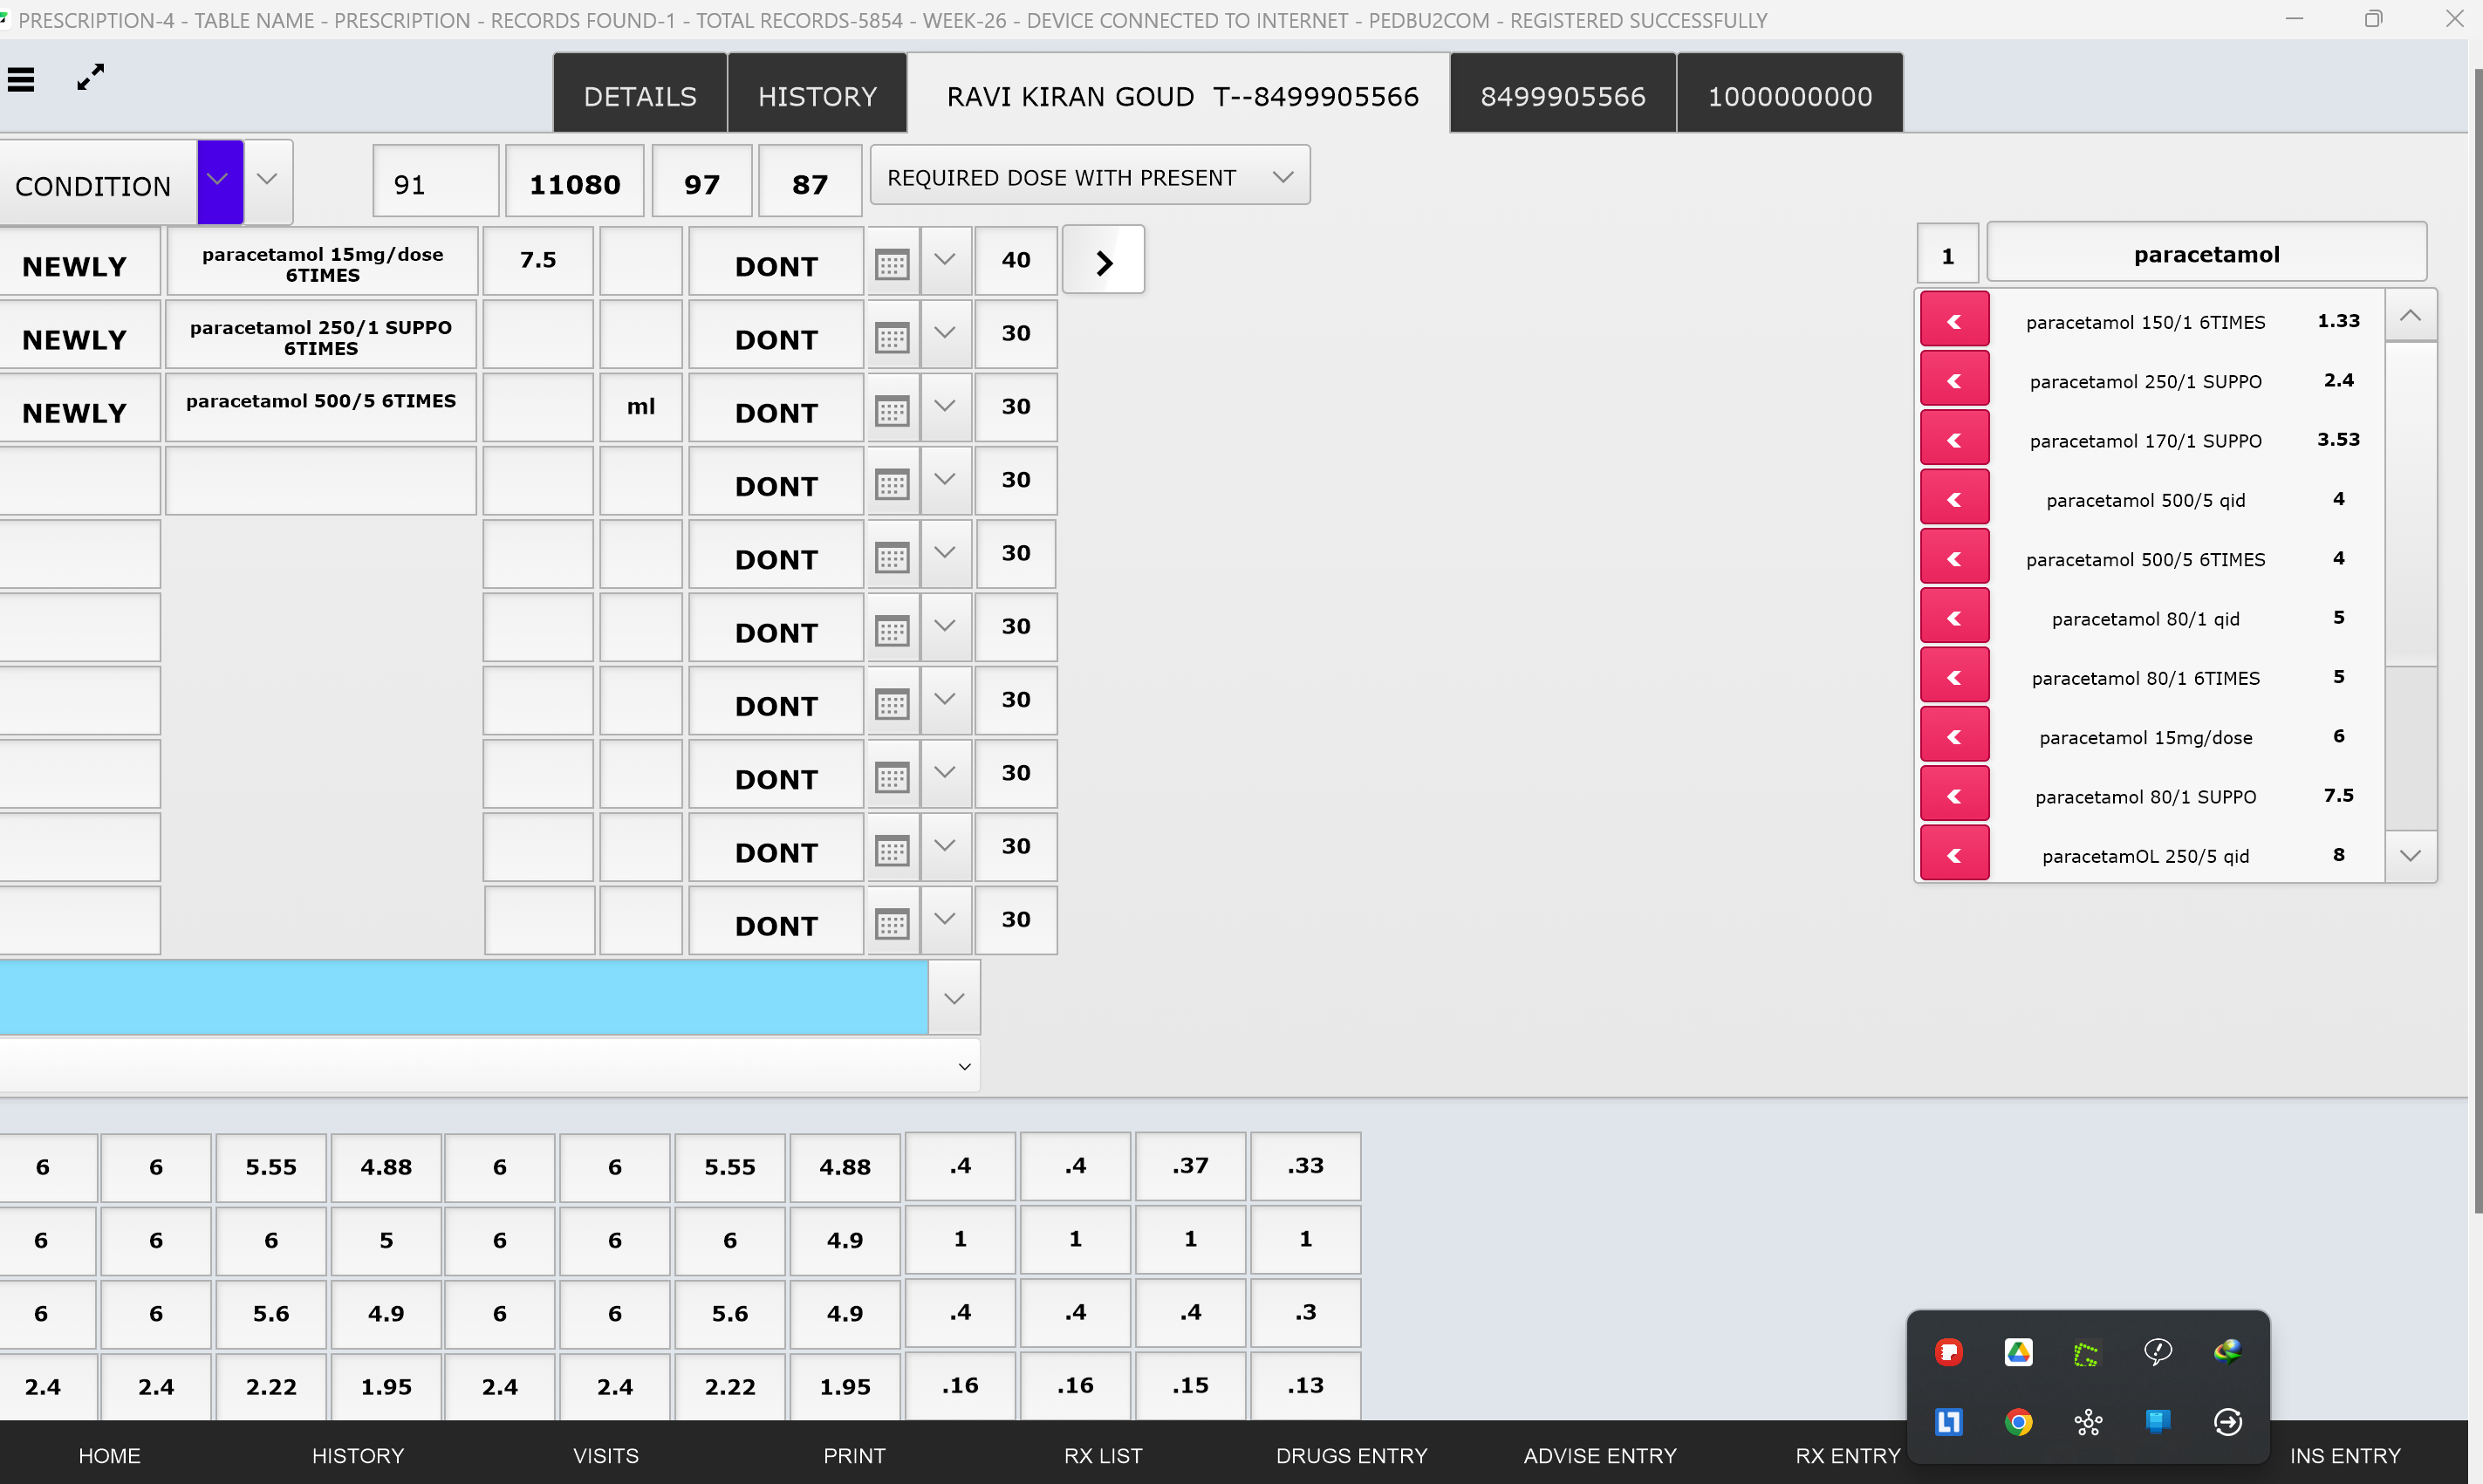Click pink arrow beside paracetamol 500/5 qid
This screenshot has height=1484, width=2483.
click(1954, 500)
